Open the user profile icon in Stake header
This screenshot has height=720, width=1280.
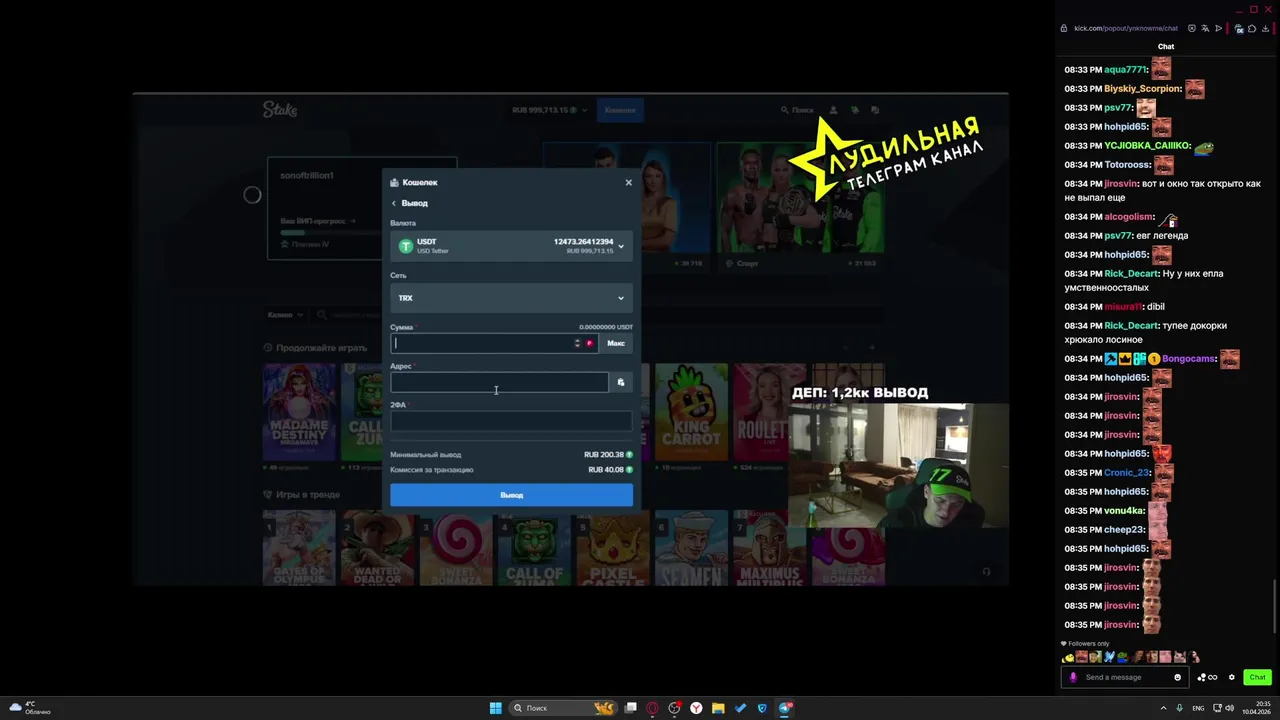(x=833, y=110)
